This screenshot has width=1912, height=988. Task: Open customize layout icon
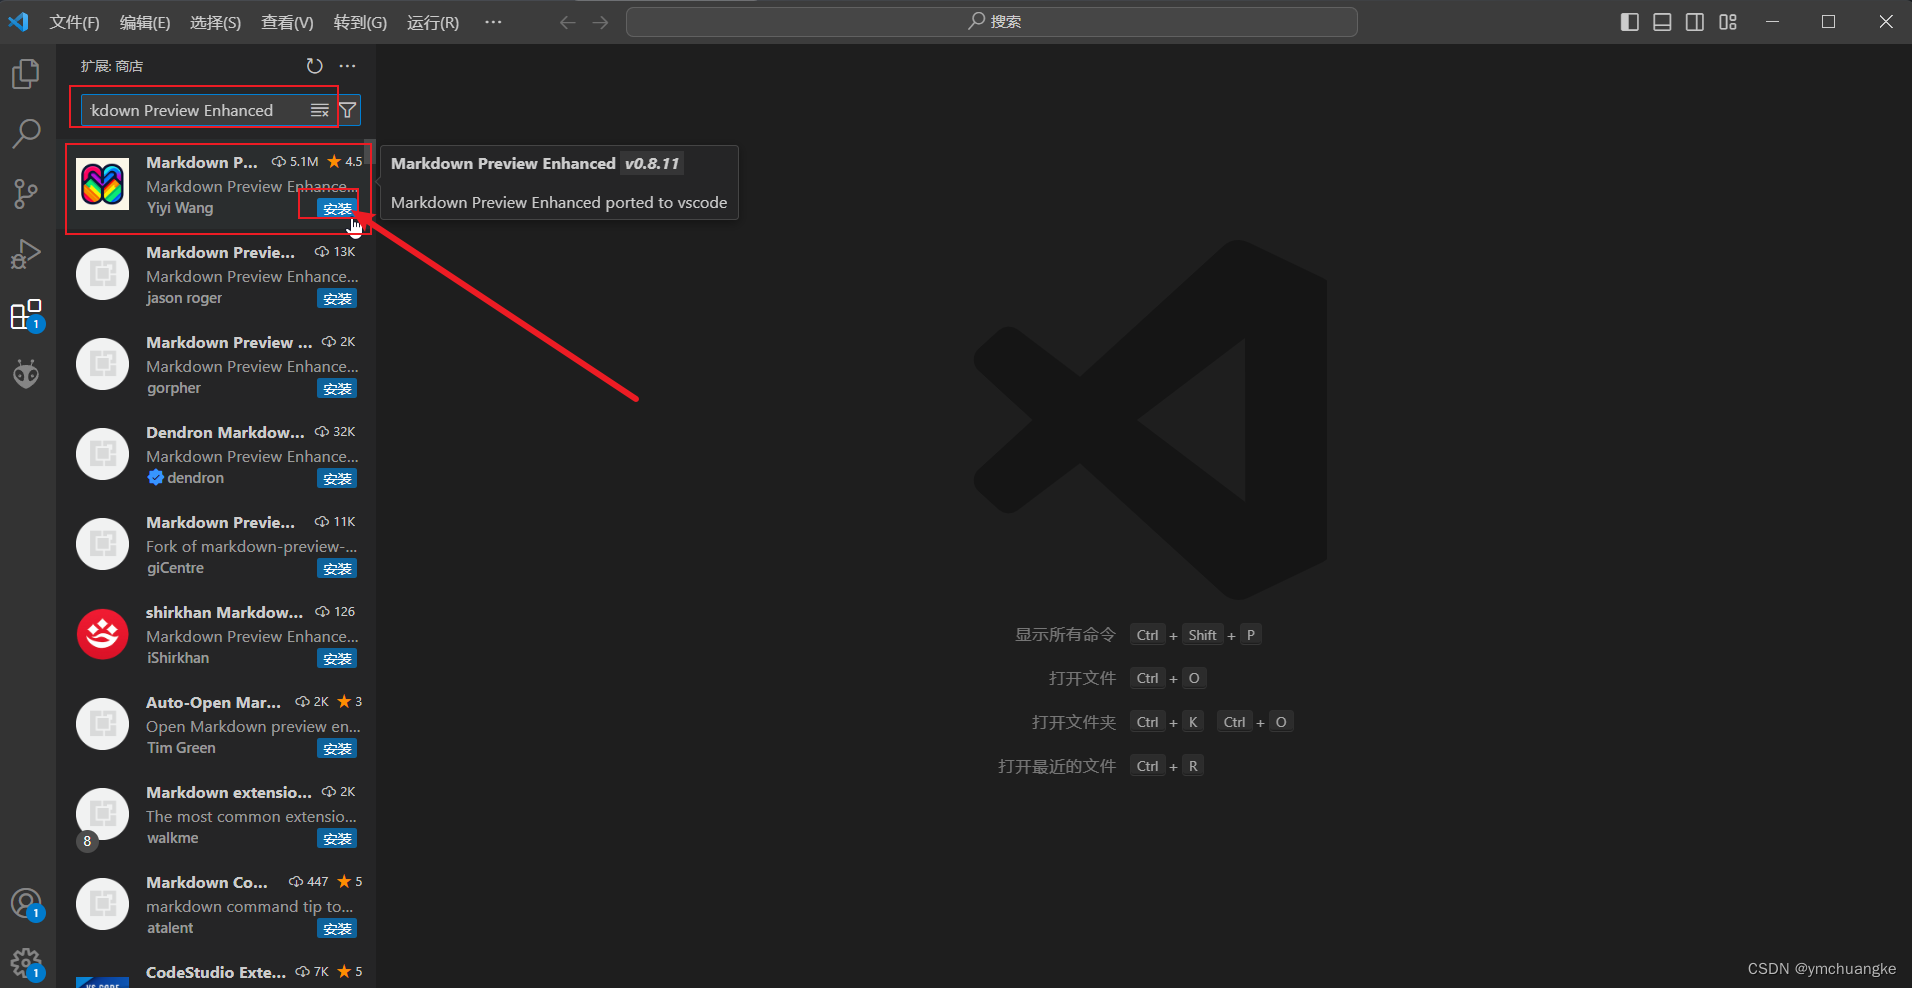pos(1728,22)
